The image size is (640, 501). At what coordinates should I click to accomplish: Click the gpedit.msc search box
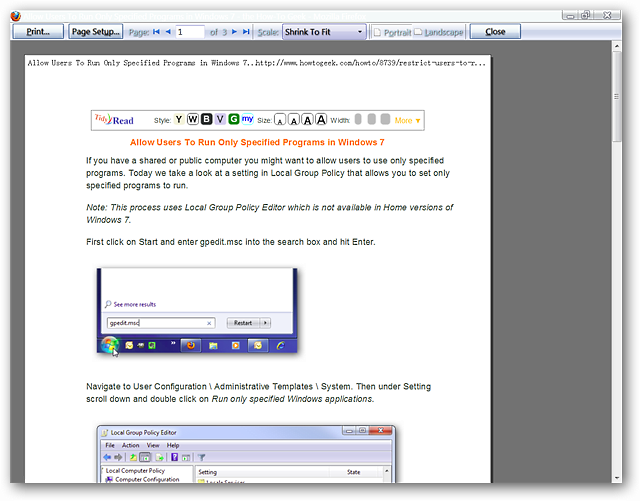161,323
